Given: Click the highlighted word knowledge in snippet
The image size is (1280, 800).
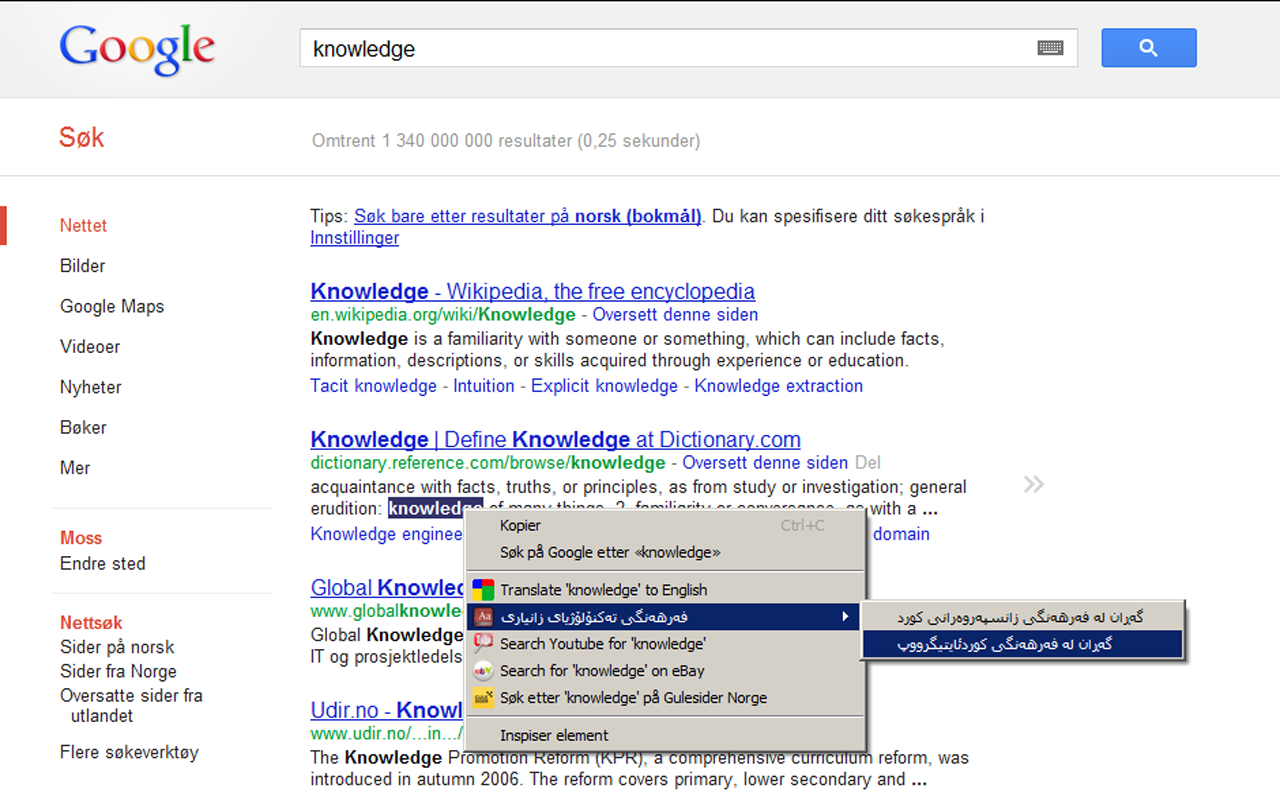Looking at the screenshot, I should (x=435, y=509).
